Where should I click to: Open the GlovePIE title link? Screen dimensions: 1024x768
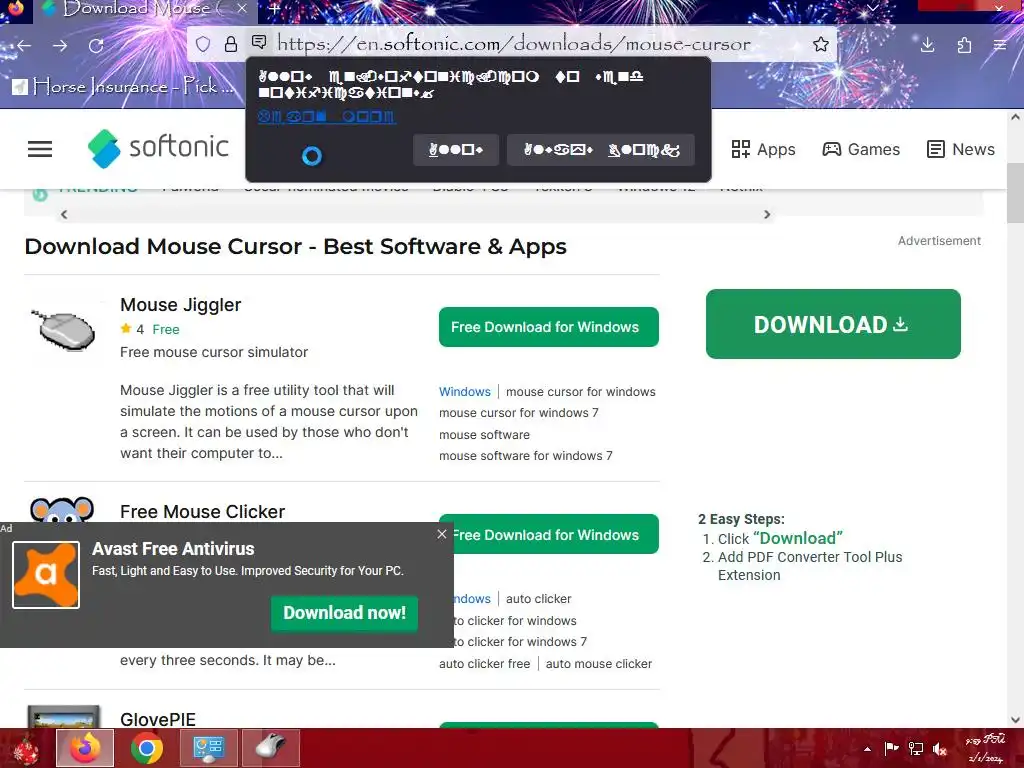pyautogui.click(x=158, y=719)
